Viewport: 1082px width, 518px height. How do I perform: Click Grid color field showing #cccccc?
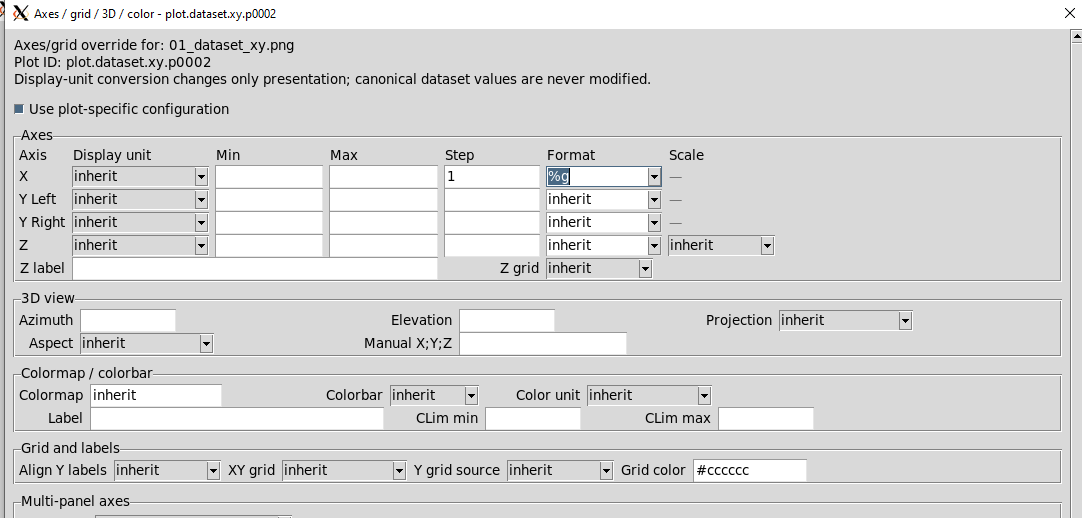pyautogui.click(x=749, y=470)
